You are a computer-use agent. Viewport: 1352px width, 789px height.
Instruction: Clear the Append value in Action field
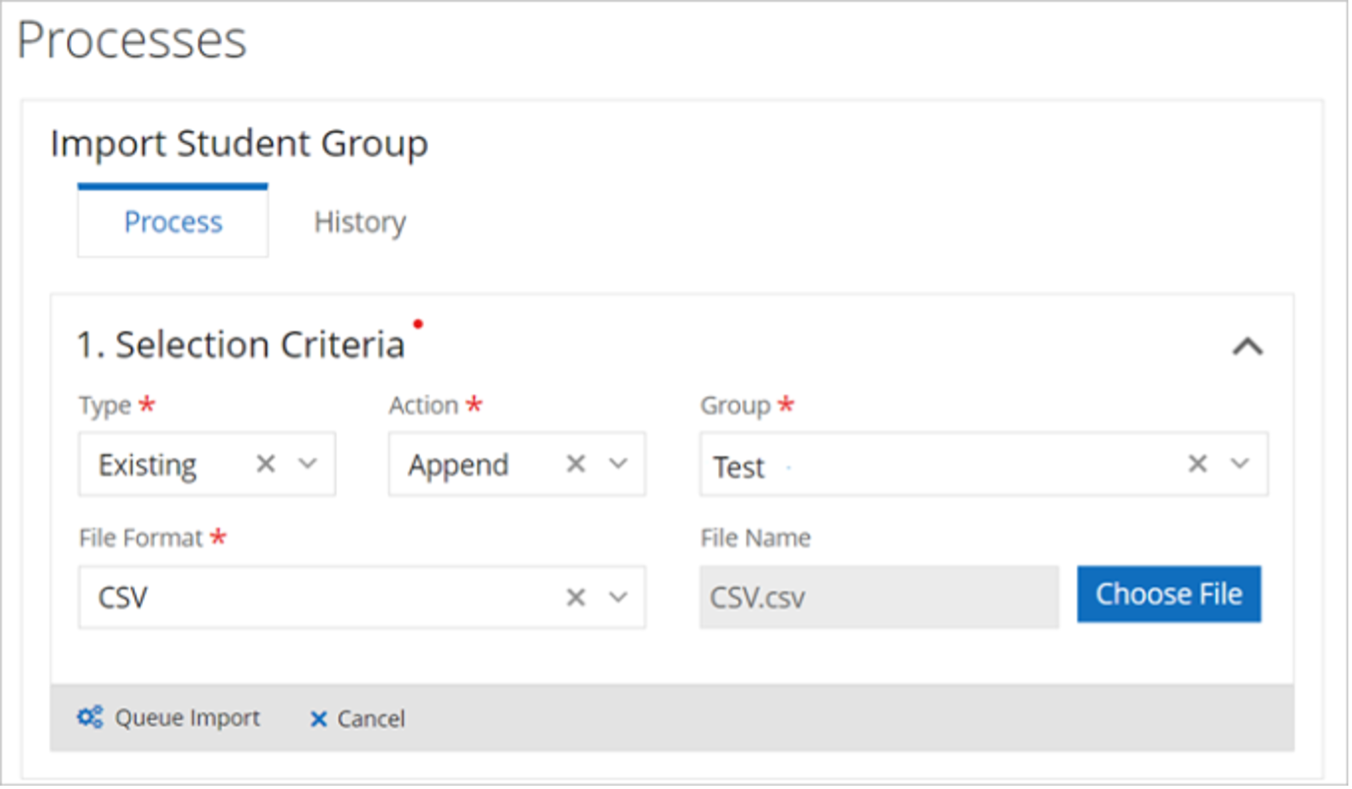575,463
